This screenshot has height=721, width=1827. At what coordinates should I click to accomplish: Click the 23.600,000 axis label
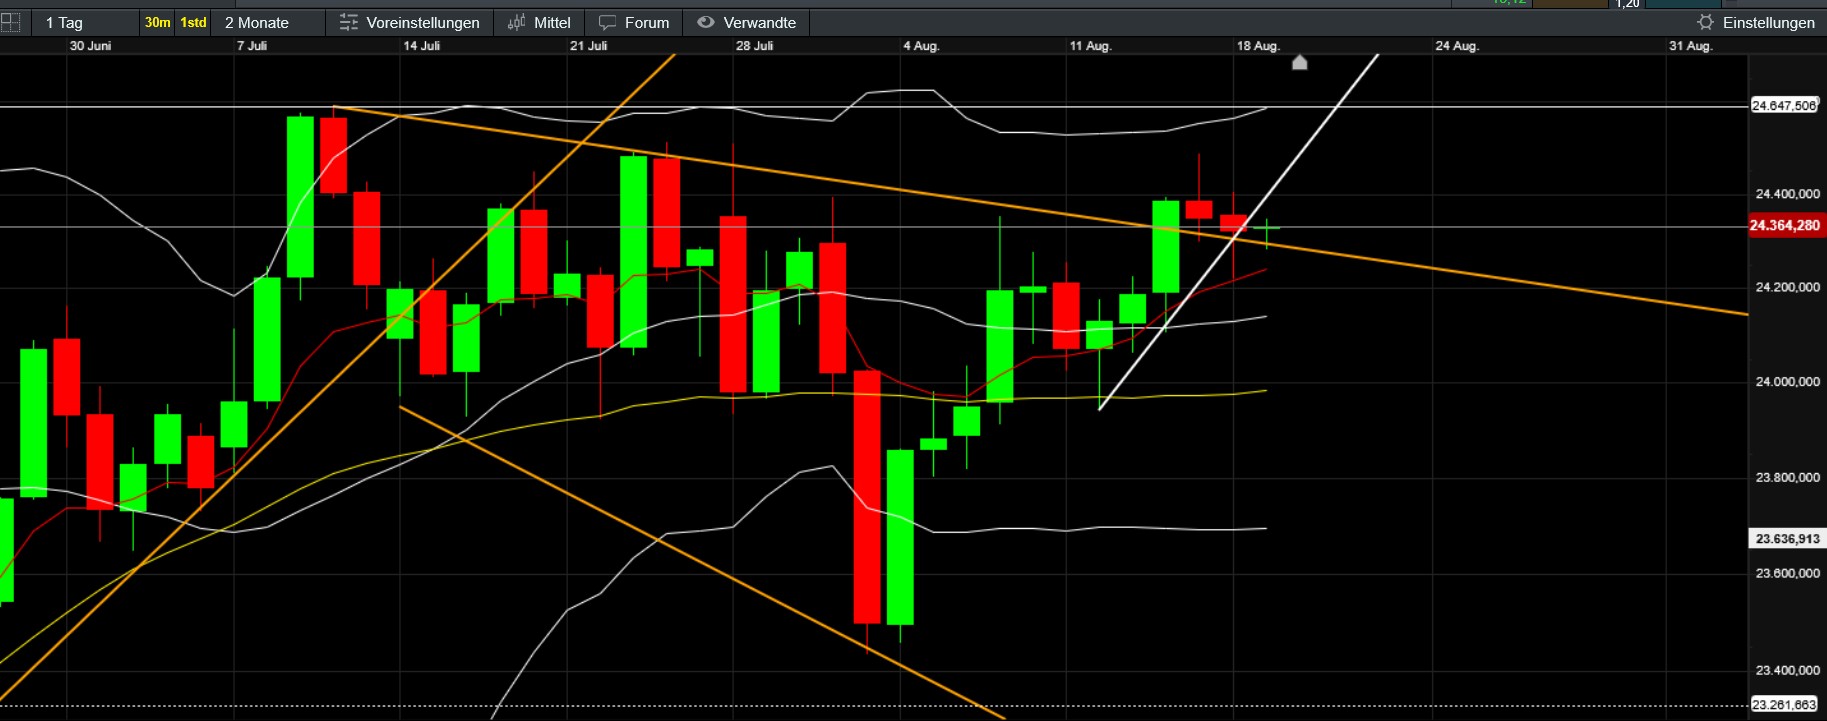click(x=1787, y=573)
